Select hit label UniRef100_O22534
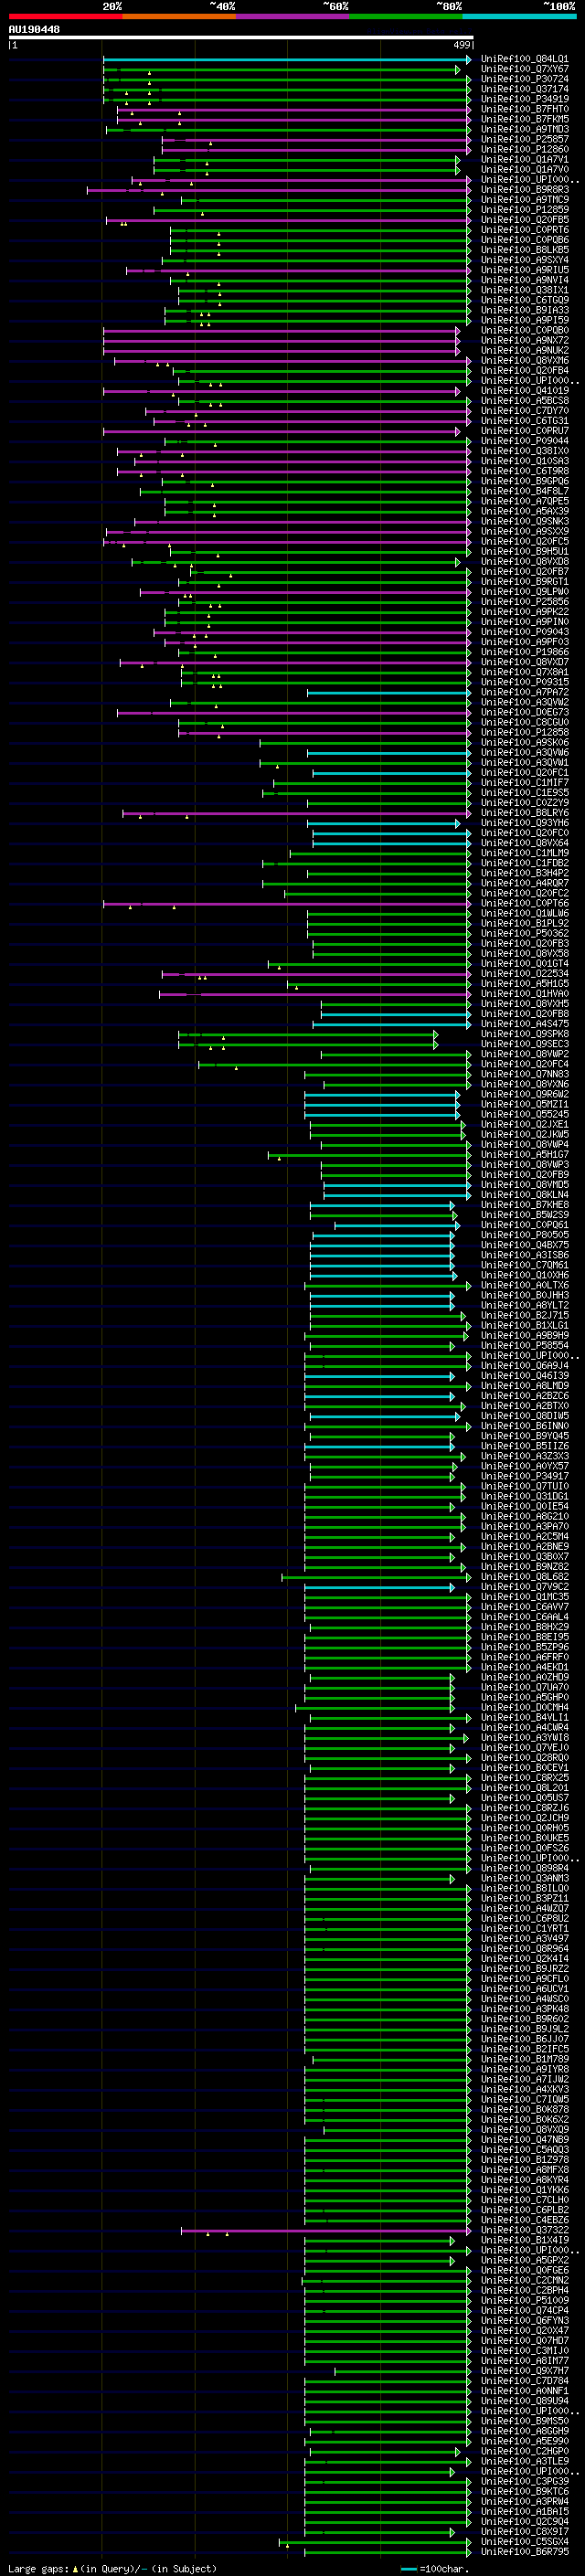 (x=524, y=973)
